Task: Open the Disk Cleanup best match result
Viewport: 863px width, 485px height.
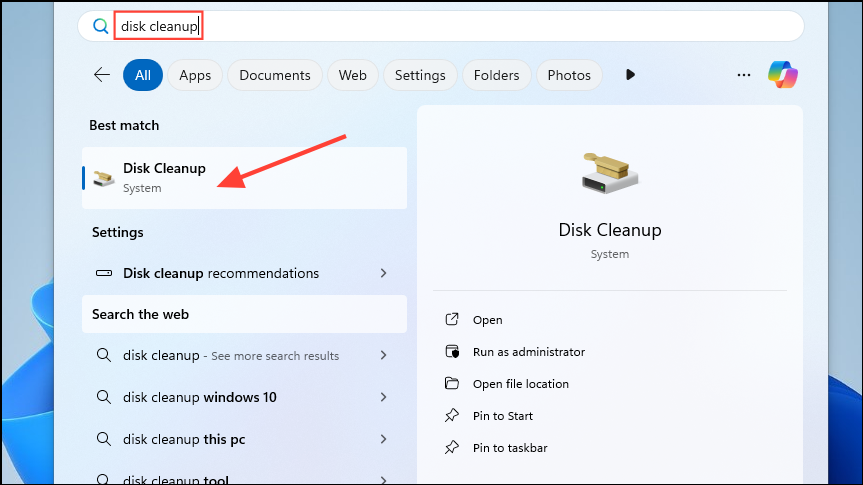Action: [x=244, y=178]
